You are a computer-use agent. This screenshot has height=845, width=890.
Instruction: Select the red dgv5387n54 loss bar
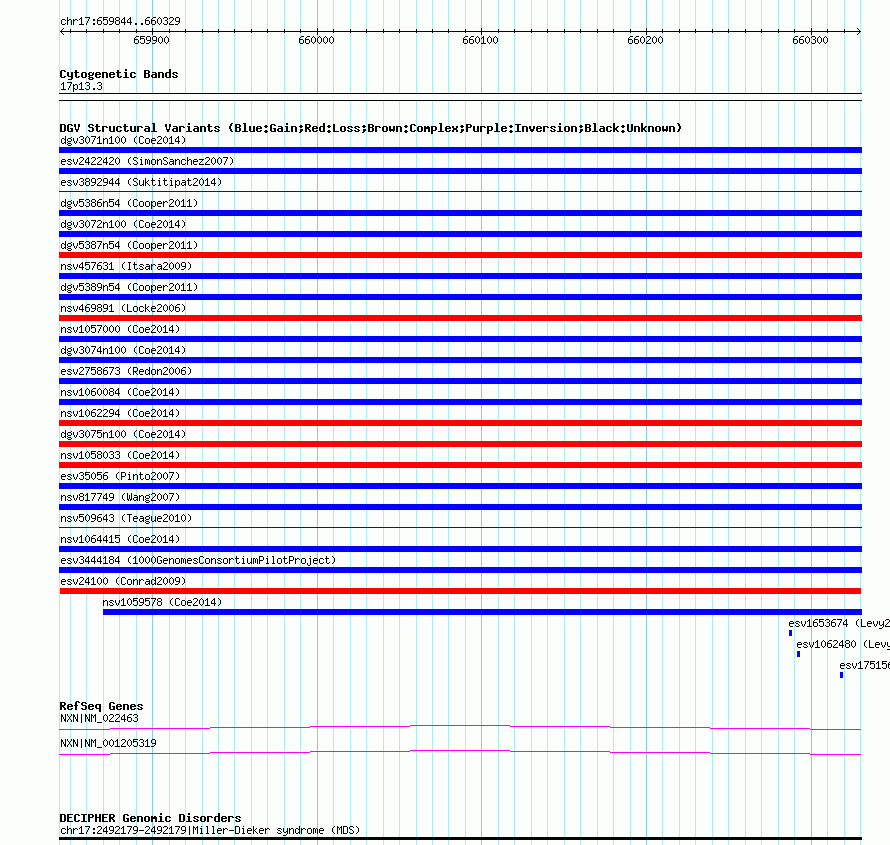pos(460,255)
